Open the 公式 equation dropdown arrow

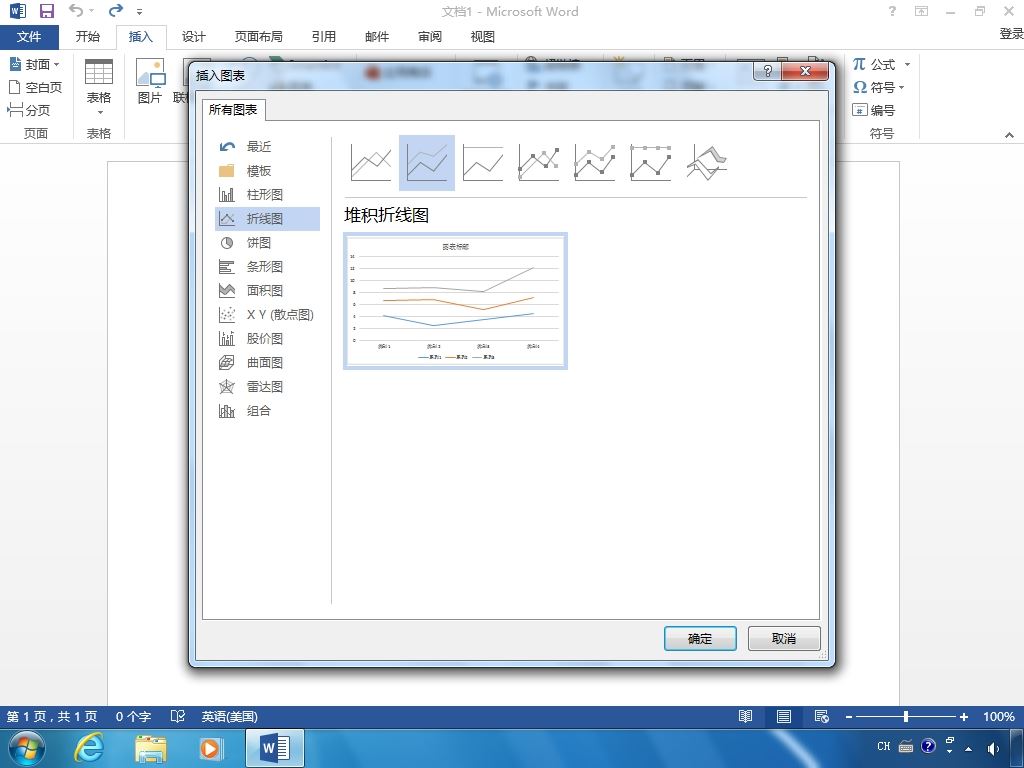tap(907, 64)
